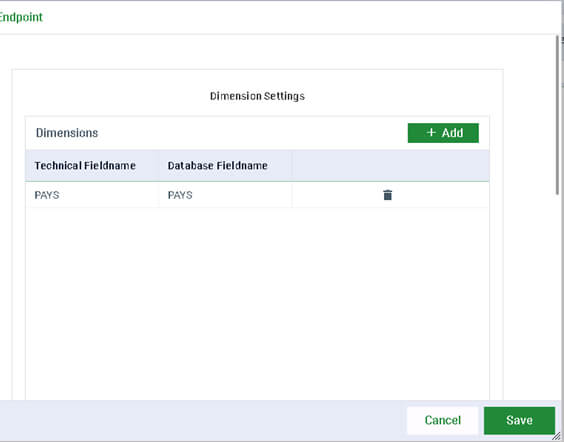The width and height of the screenshot is (564, 442).
Task: Click the Endpoint dialog title
Action: [21, 17]
